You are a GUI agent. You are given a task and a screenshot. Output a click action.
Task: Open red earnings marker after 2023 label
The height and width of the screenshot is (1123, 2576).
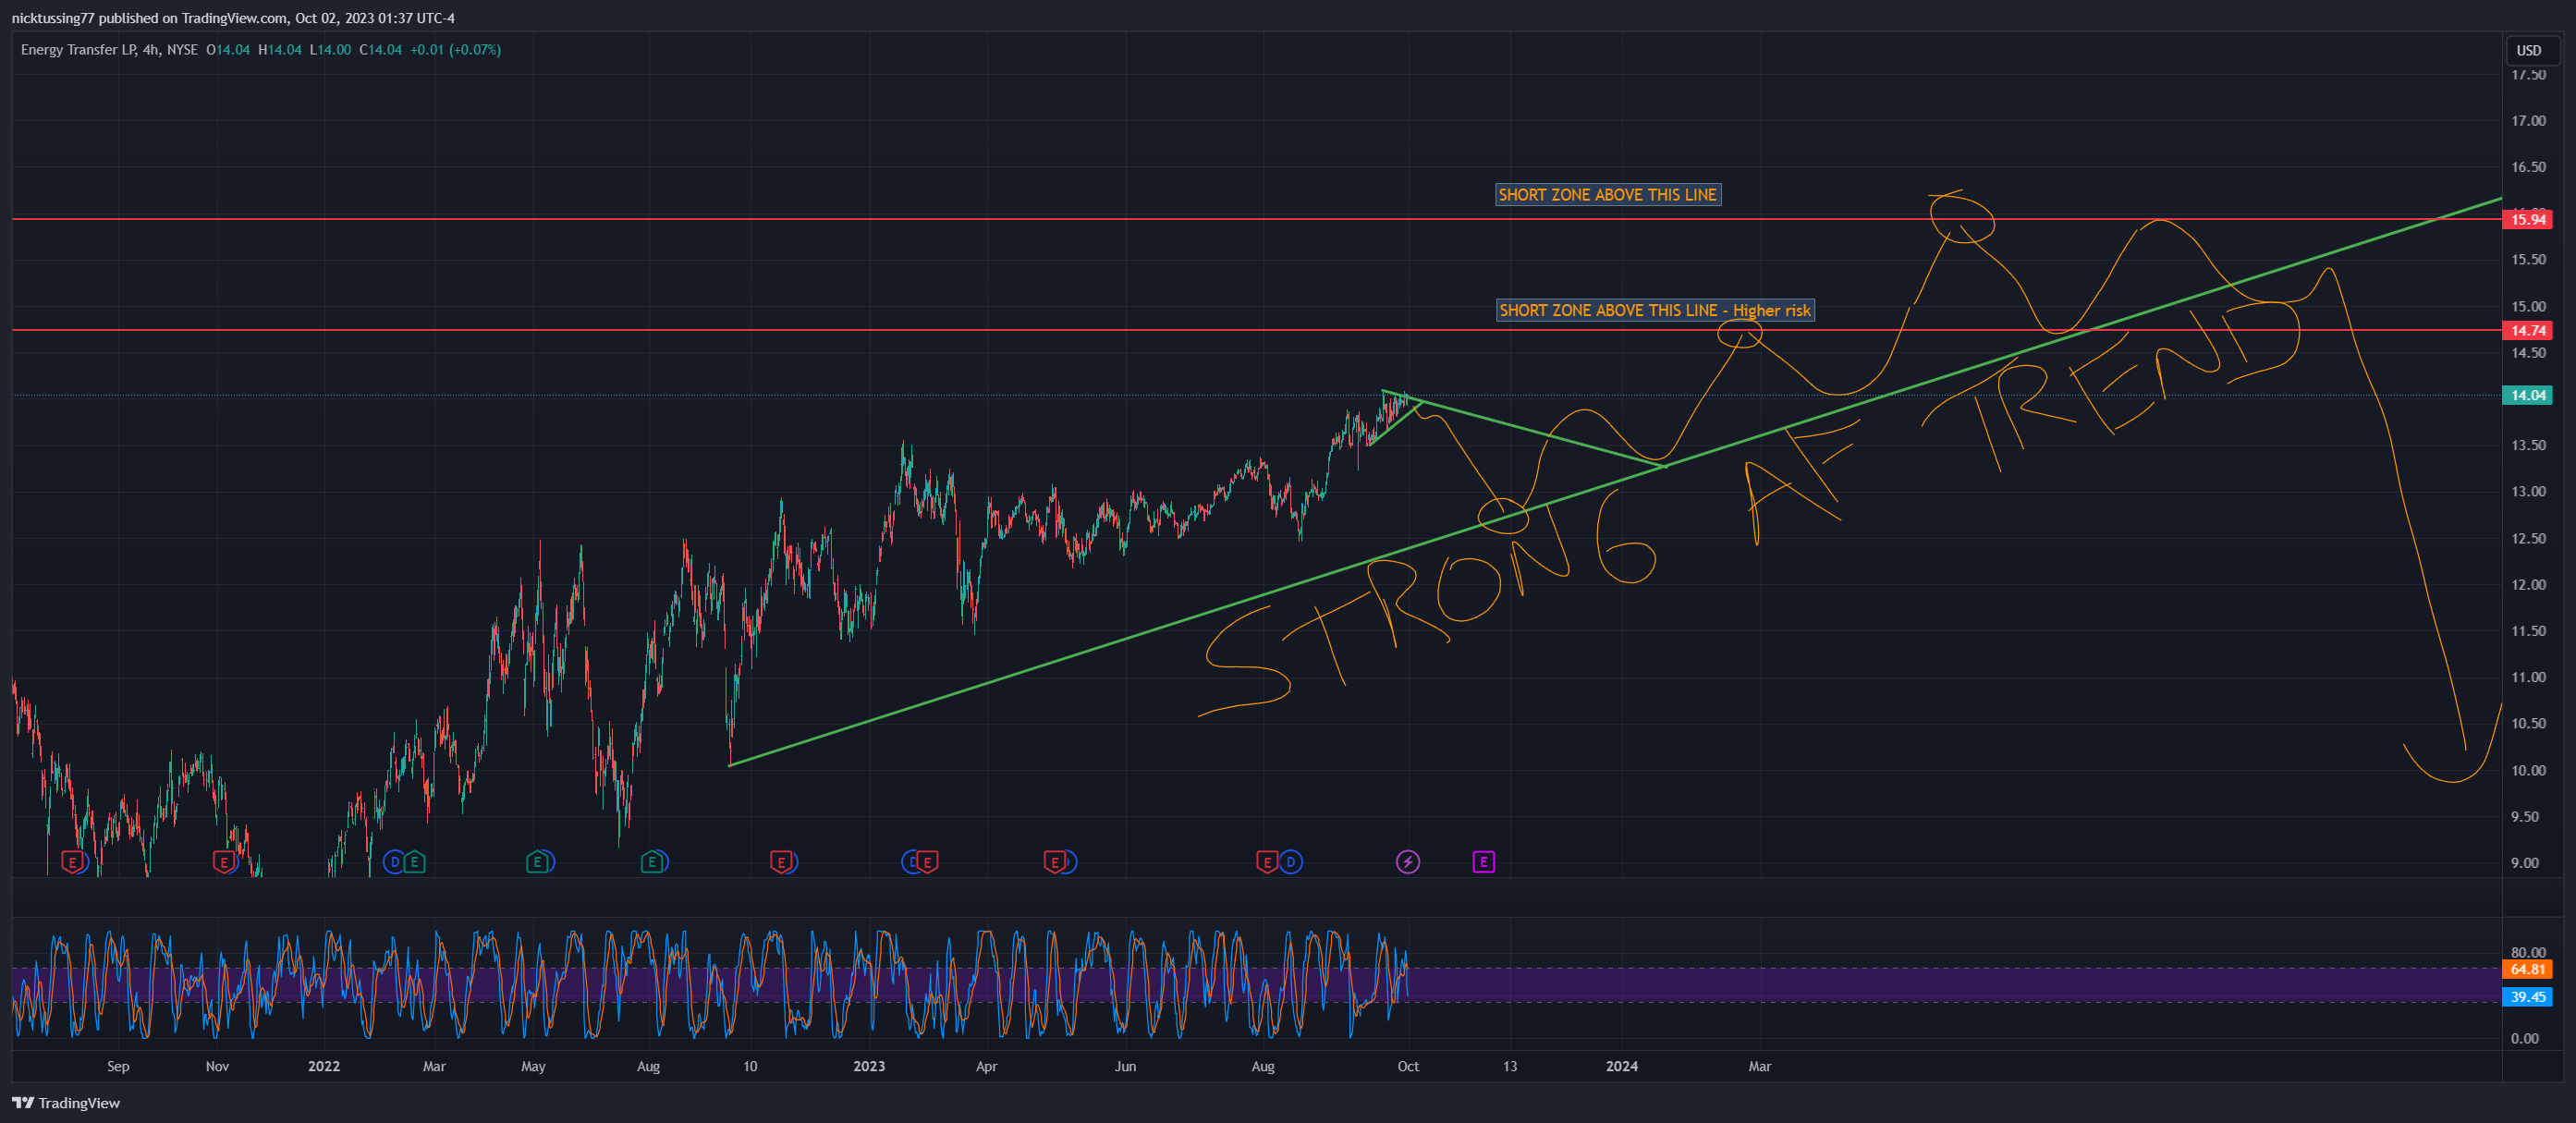pyautogui.click(x=927, y=862)
